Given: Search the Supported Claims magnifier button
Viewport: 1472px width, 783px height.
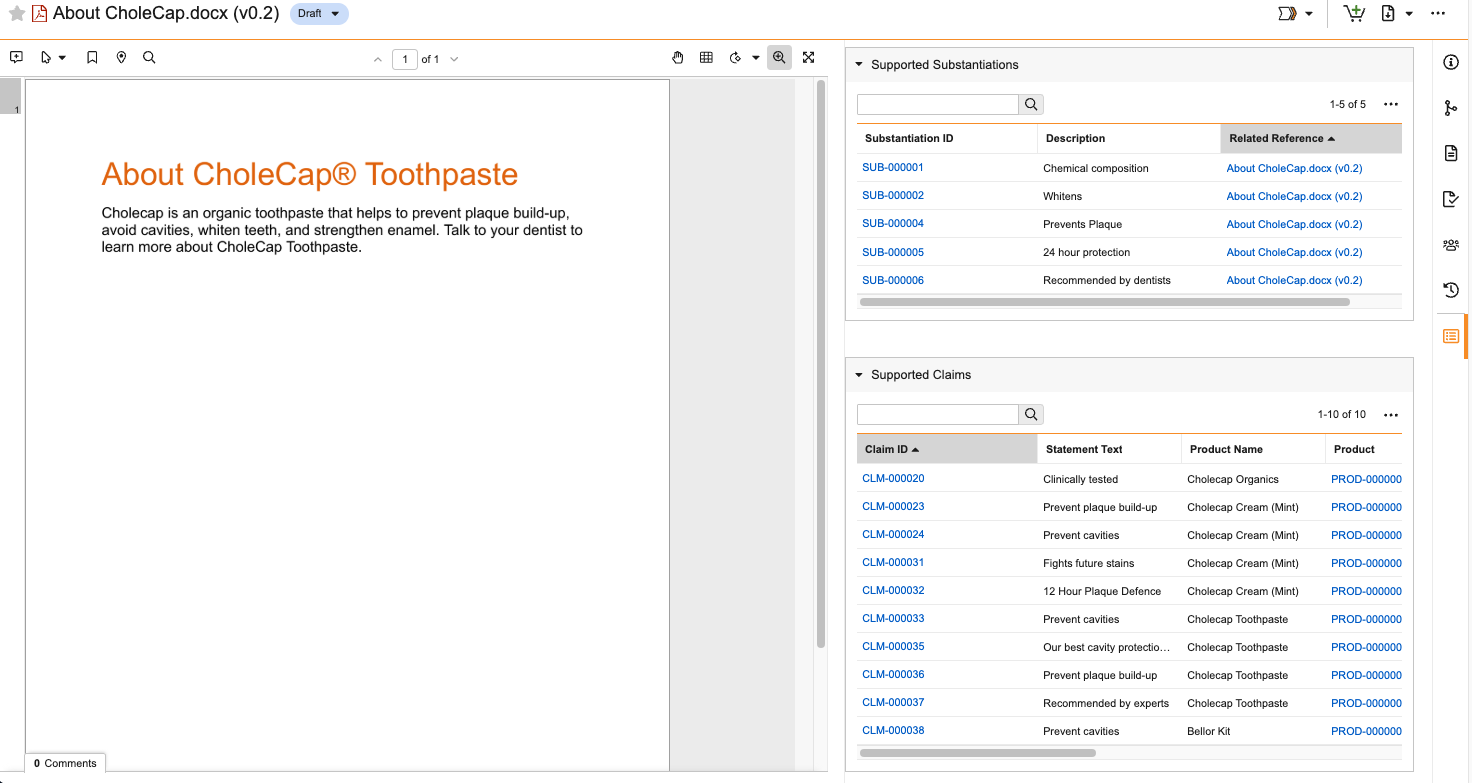Looking at the screenshot, I should 1031,414.
